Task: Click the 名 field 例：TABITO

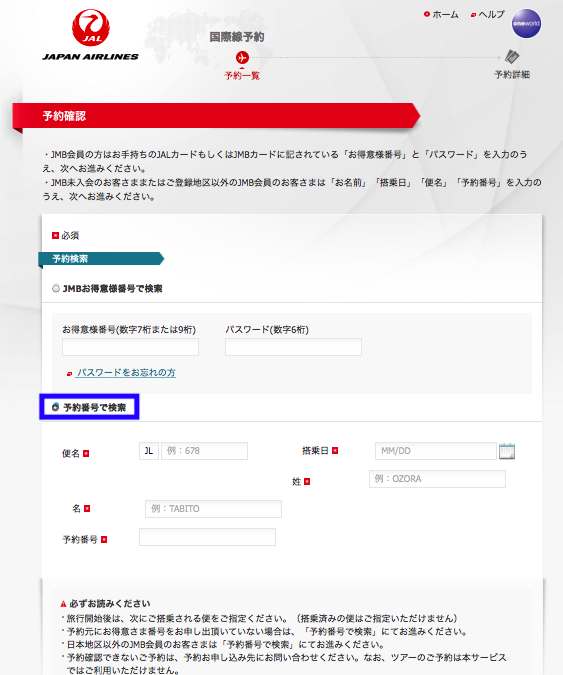Action: [213, 508]
